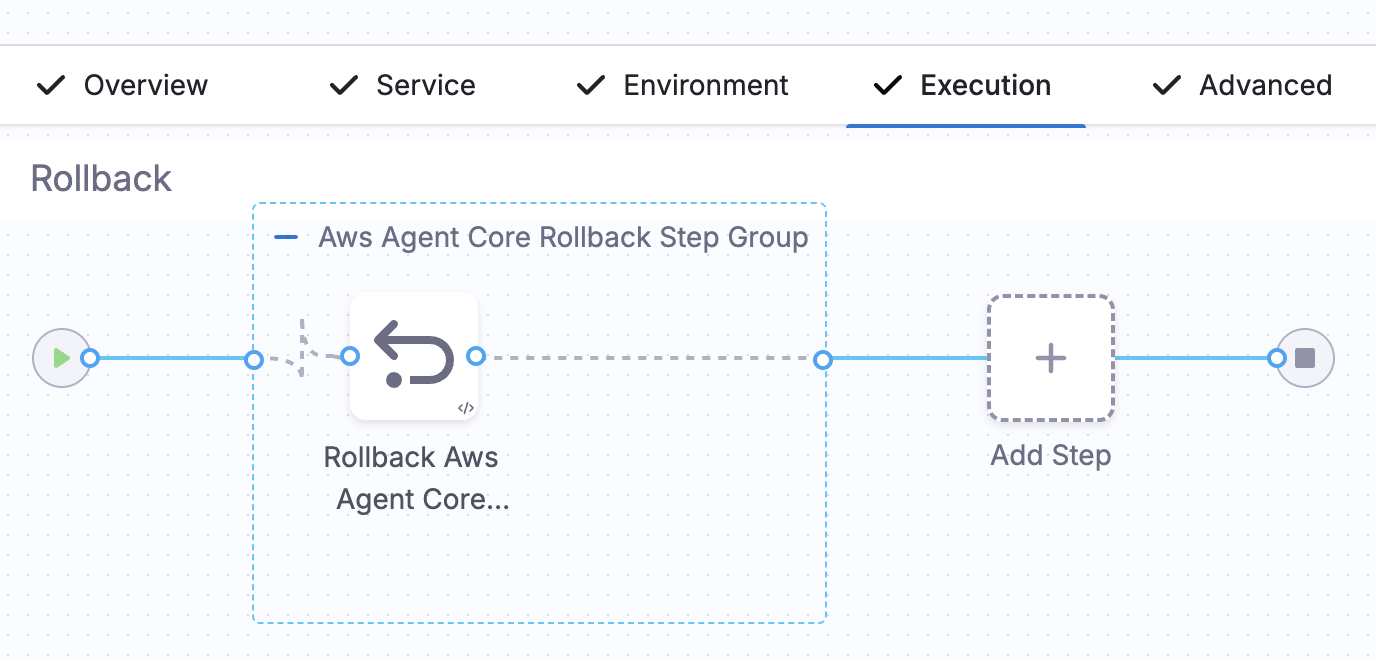Click the code symbol on rollback step
Viewport: 1376px width, 660px height.
pyautogui.click(x=465, y=408)
